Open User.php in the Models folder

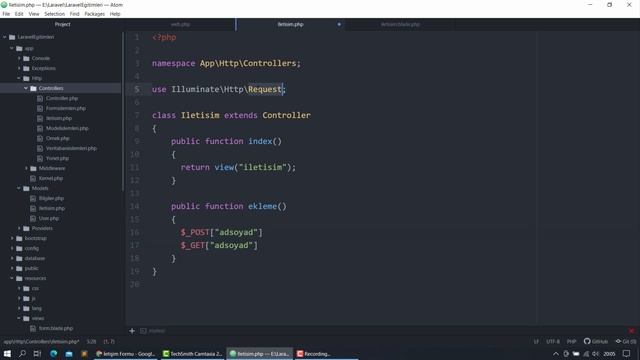click(49, 218)
